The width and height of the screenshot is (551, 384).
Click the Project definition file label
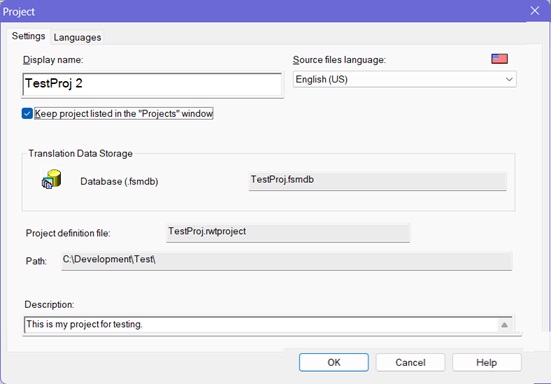68,233
